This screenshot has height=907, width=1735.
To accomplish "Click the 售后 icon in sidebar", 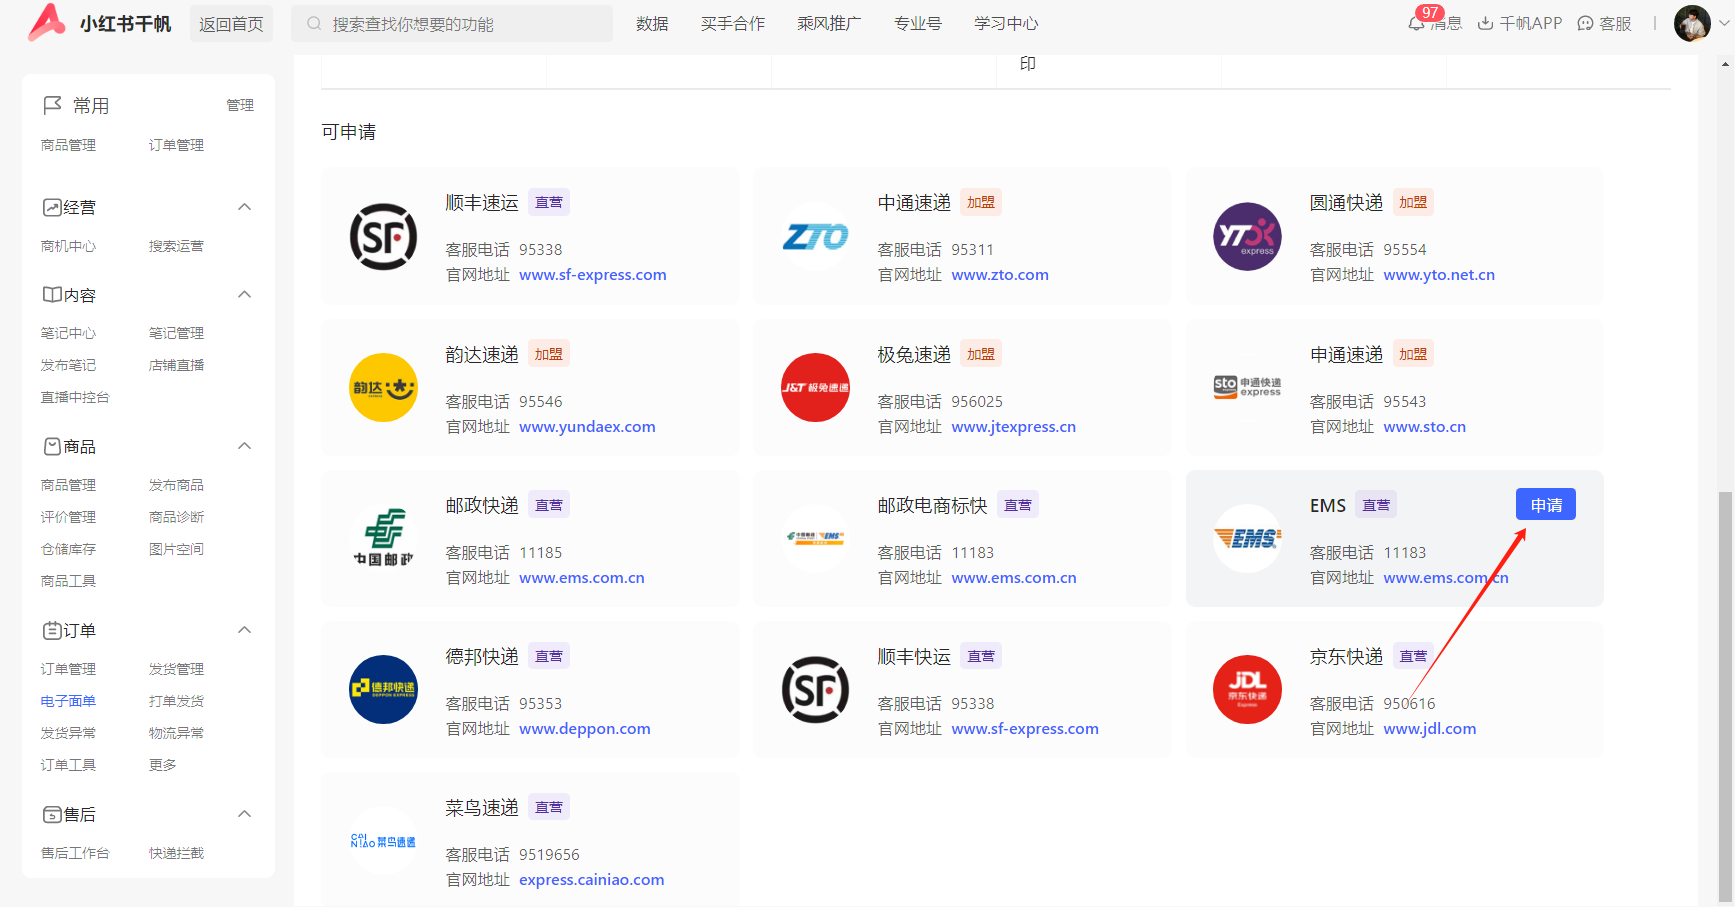I will (x=52, y=814).
